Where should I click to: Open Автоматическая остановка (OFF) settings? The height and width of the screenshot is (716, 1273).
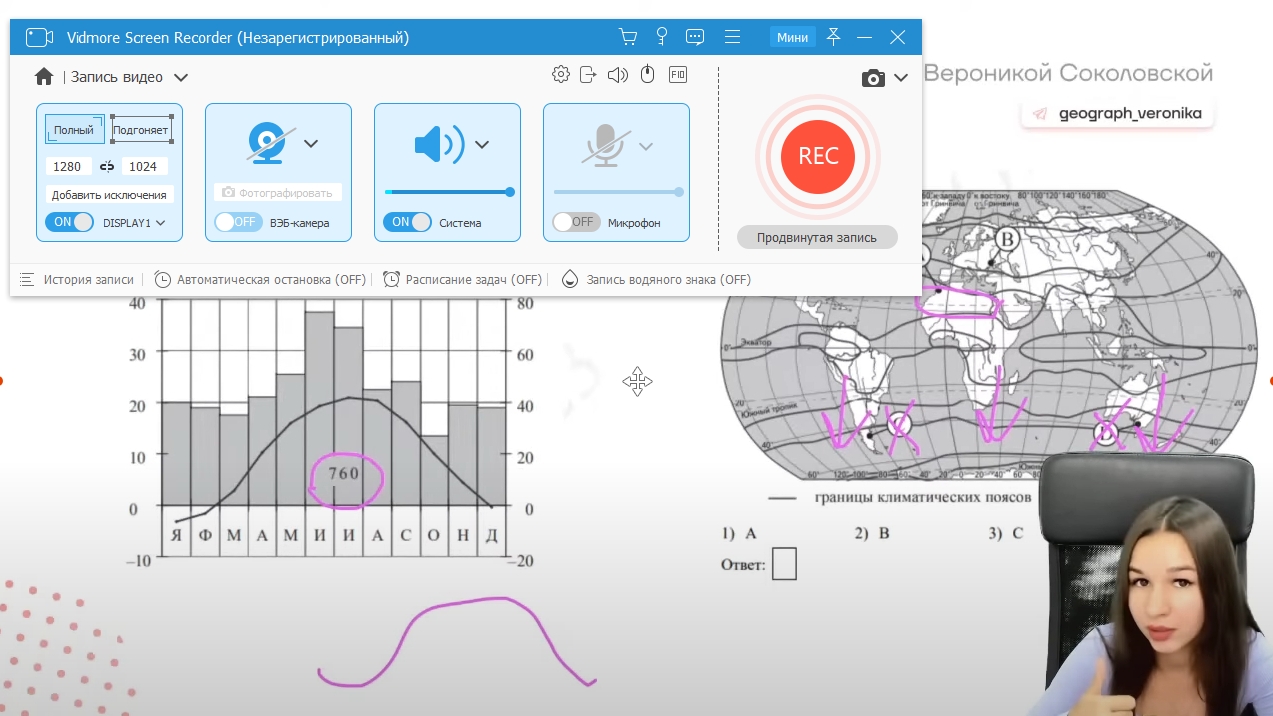point(260,280)
